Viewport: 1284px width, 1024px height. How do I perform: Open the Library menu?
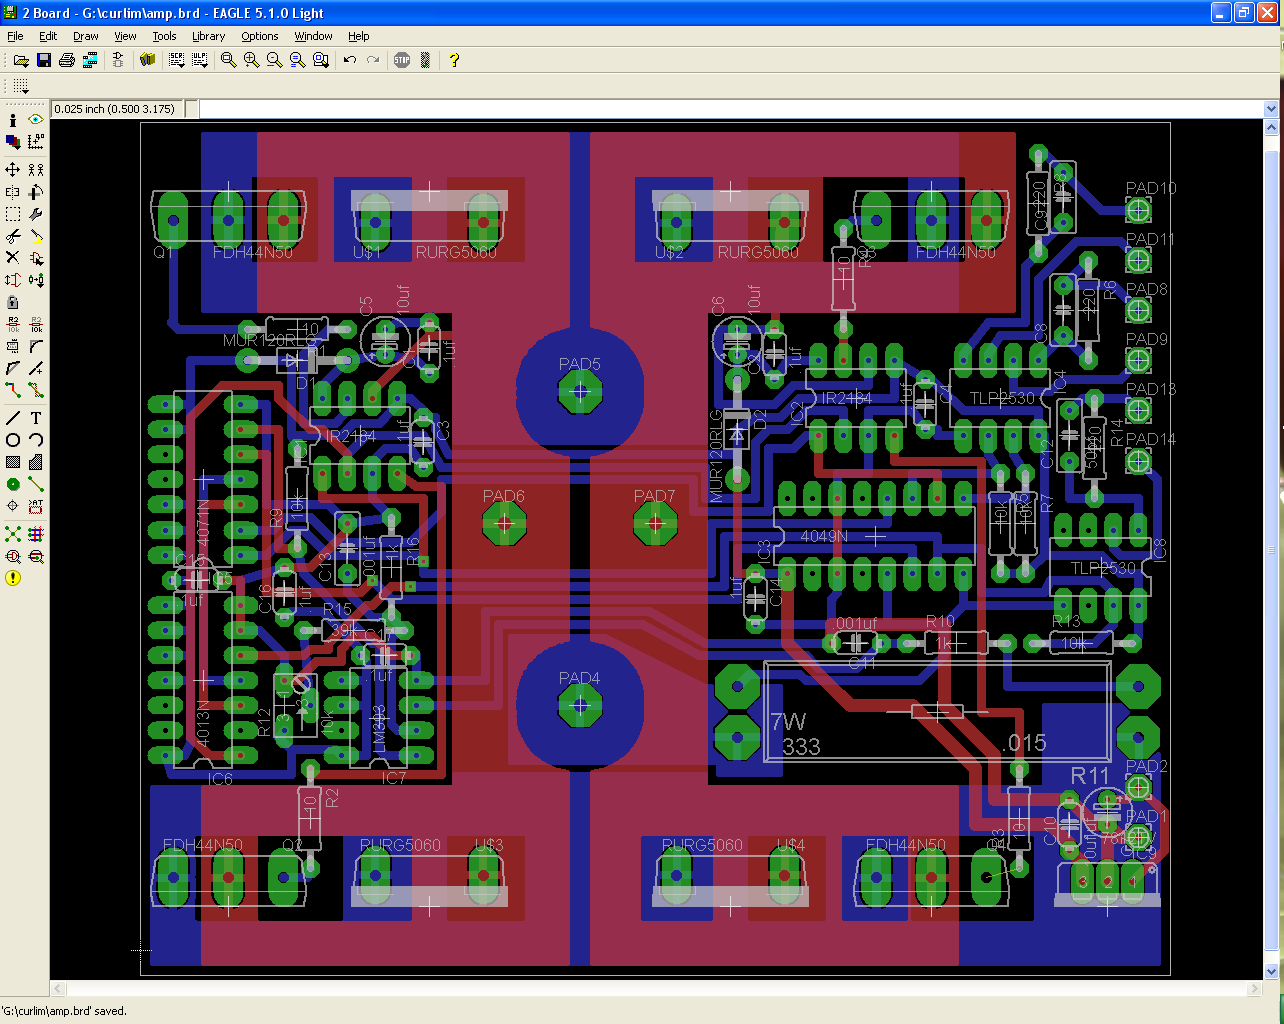click(208, 36)
